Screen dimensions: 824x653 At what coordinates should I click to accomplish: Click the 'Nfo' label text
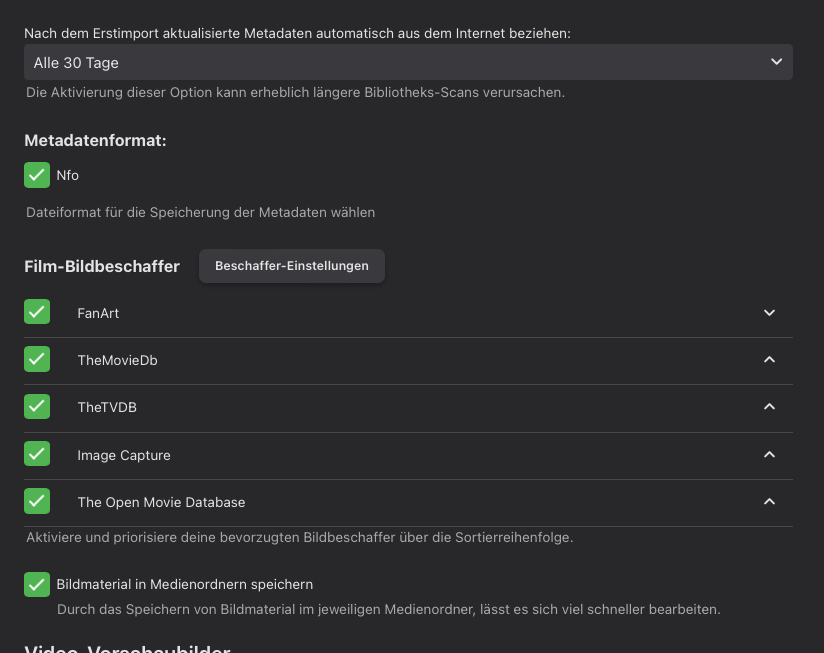pos(68,175)
